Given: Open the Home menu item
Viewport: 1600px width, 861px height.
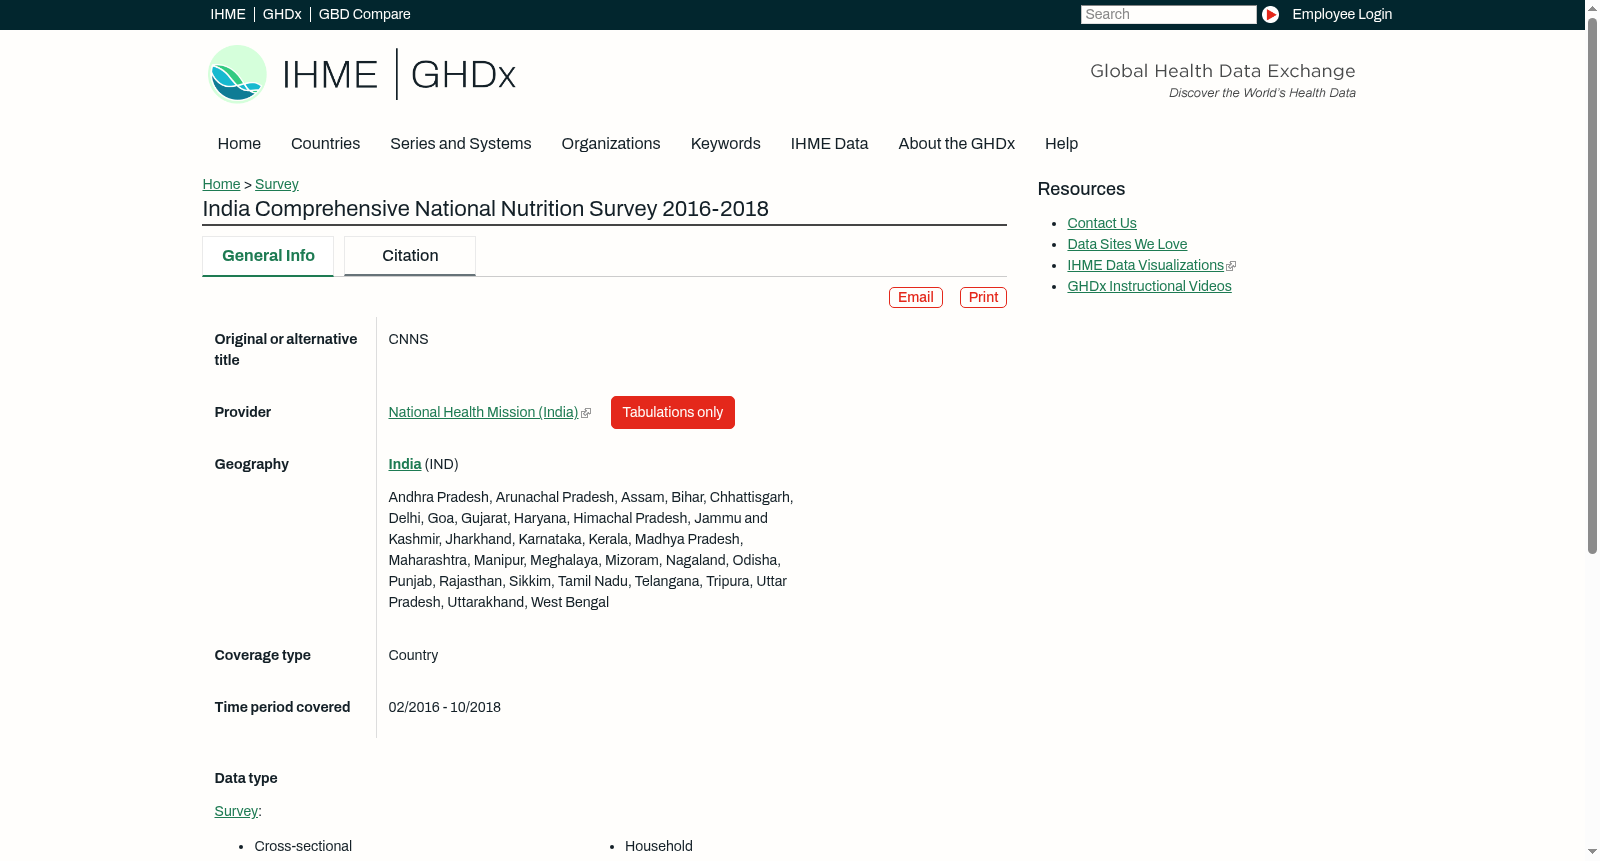Looking at the screenshot, I should (x=239, y=144).
